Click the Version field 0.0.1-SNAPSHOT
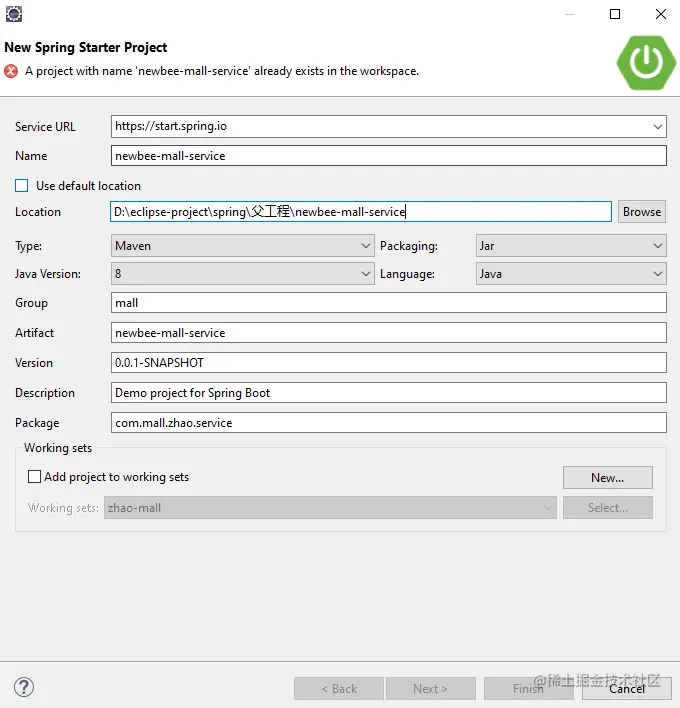This screenshot has height=708, width=680. (x=389, y=363)
